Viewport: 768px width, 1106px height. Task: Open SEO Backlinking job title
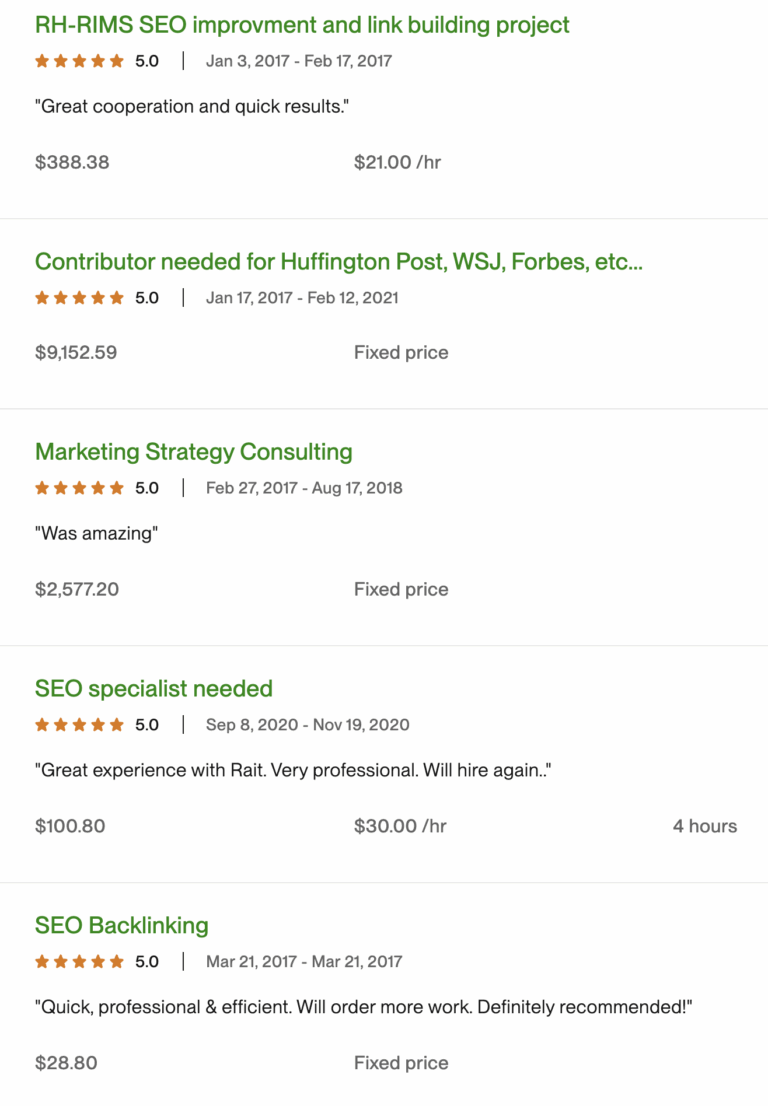click(x=121, y=926)
